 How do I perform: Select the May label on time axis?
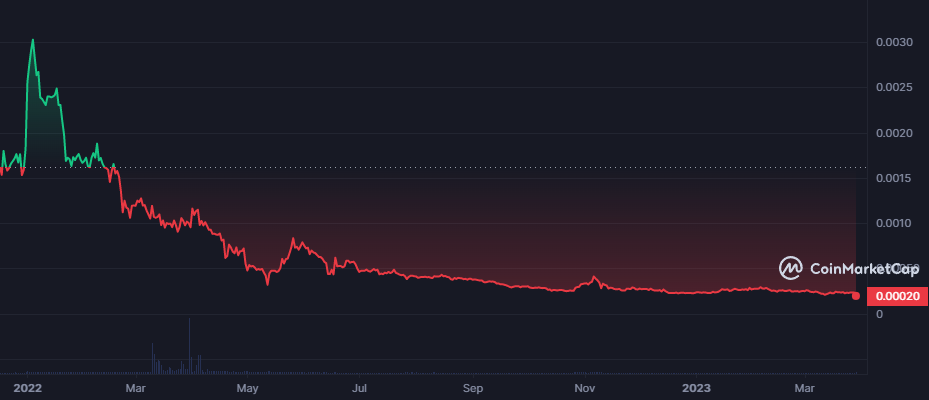(248, 385)
